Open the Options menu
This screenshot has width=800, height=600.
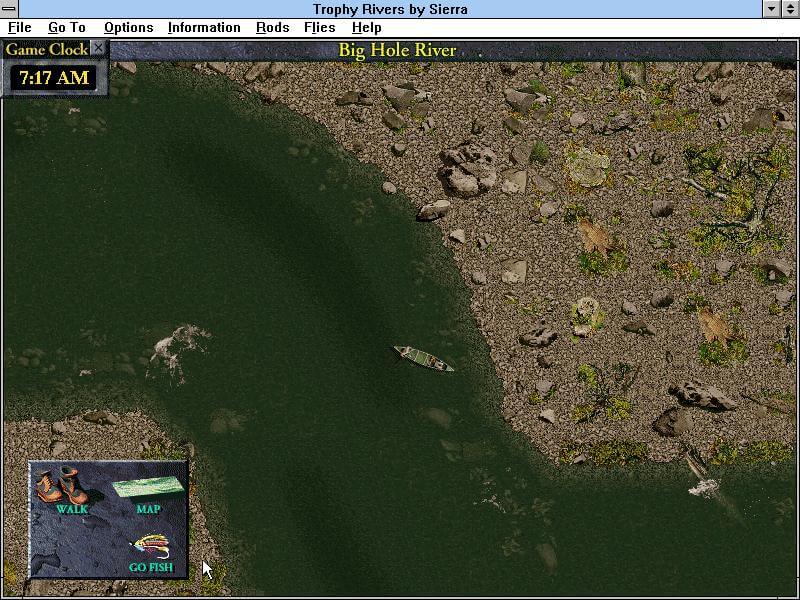pyautogui.click(x=129, y=28)
